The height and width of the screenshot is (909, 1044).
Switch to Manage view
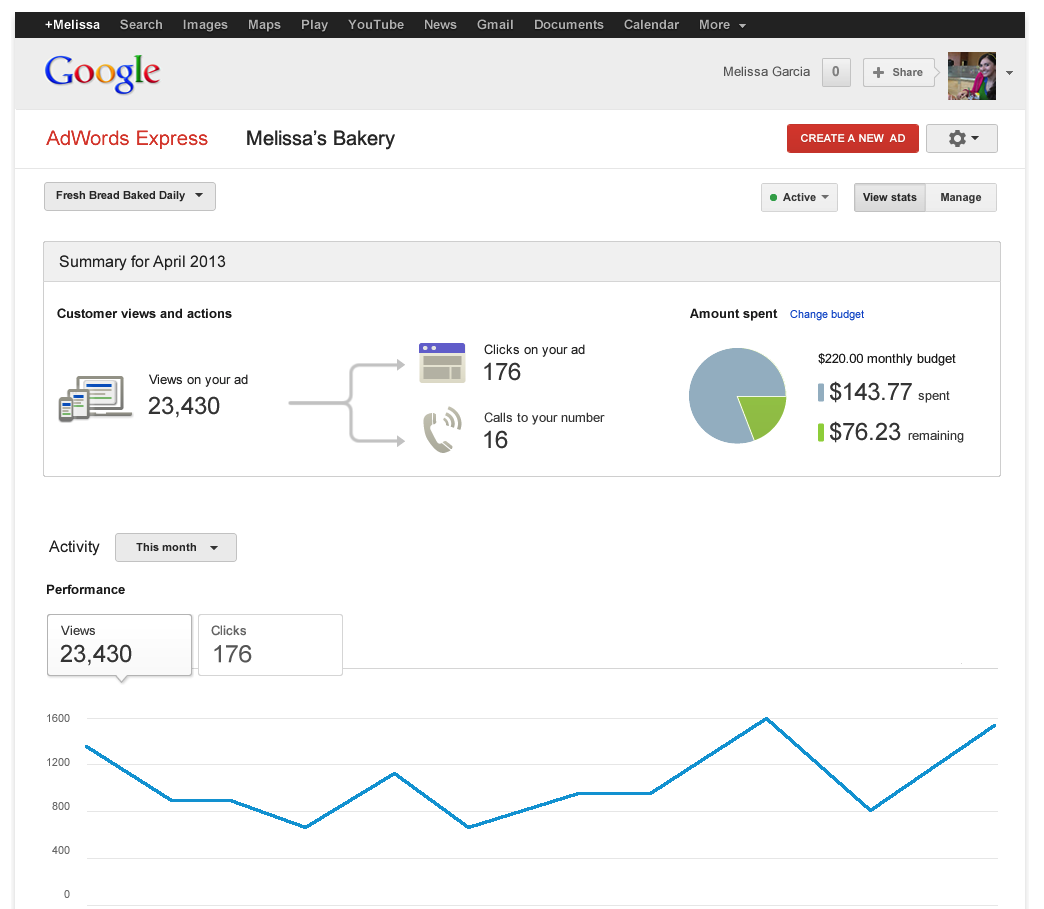(961, 198)
